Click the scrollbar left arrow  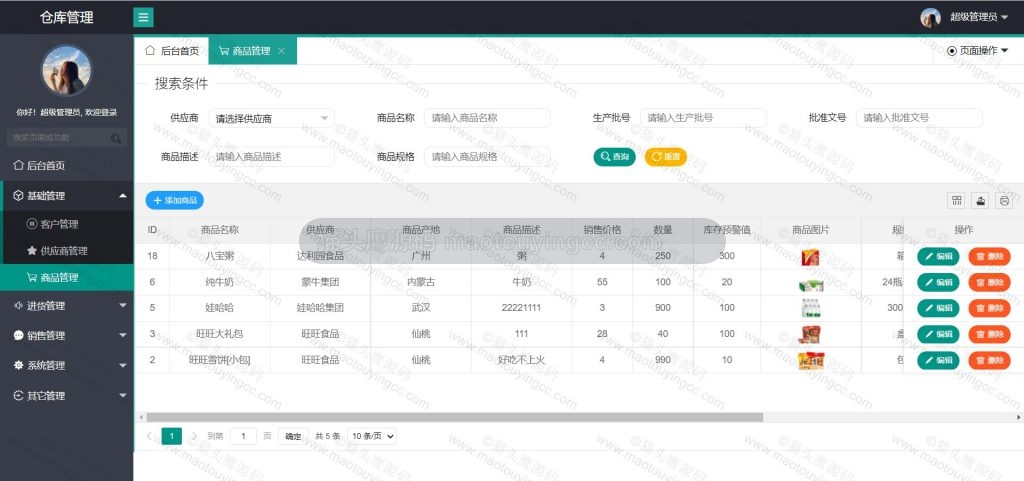point(140,417)
